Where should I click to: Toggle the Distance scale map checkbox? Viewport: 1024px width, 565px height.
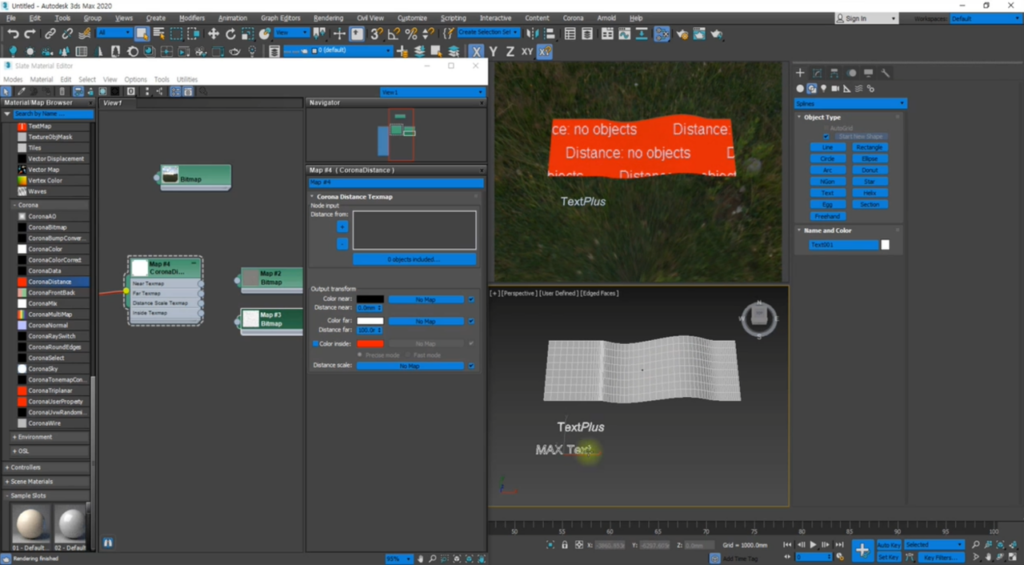tap(471, 366)
